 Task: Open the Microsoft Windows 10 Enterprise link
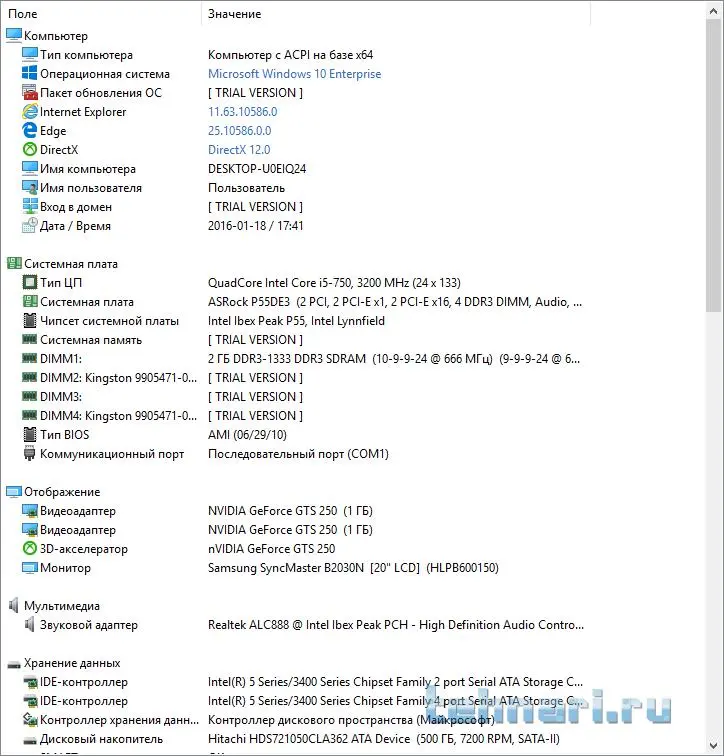click(x=295, y=74)
